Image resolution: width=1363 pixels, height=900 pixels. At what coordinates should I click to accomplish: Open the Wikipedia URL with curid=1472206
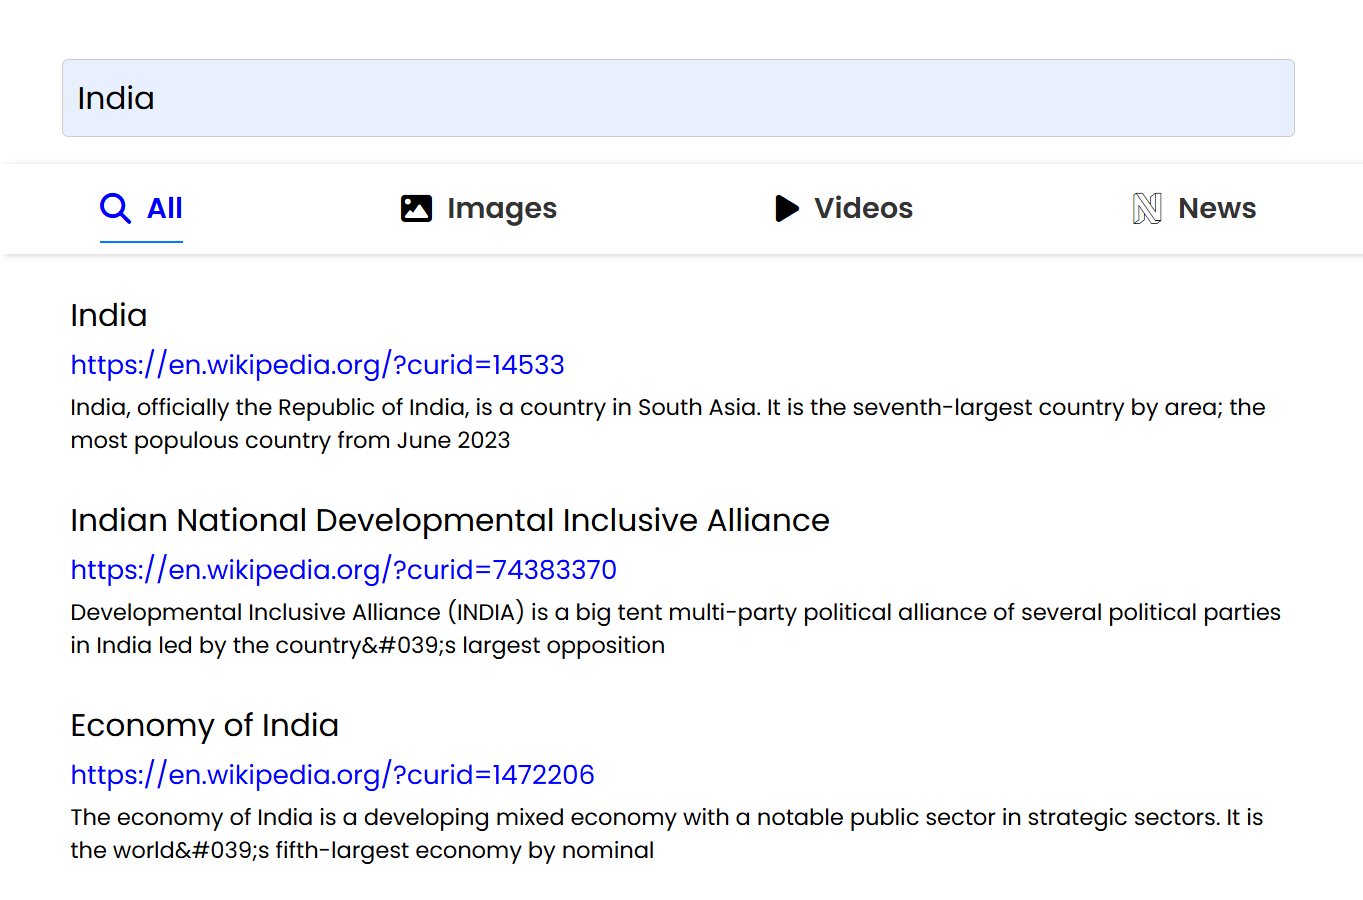333,775
